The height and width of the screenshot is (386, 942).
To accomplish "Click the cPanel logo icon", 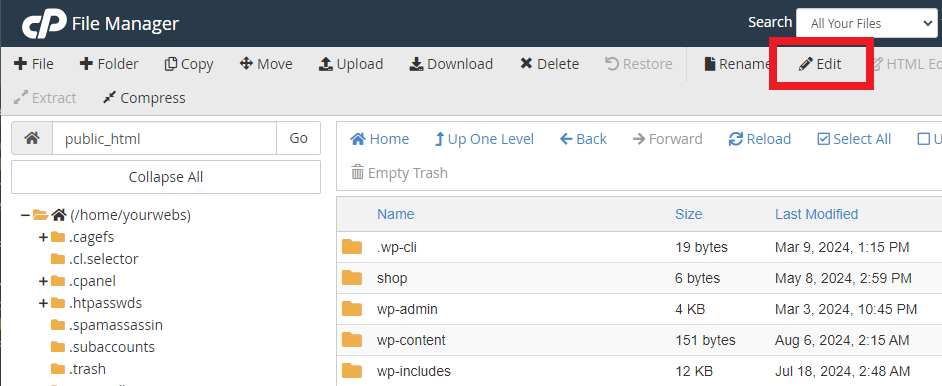I will pos(43,24).
